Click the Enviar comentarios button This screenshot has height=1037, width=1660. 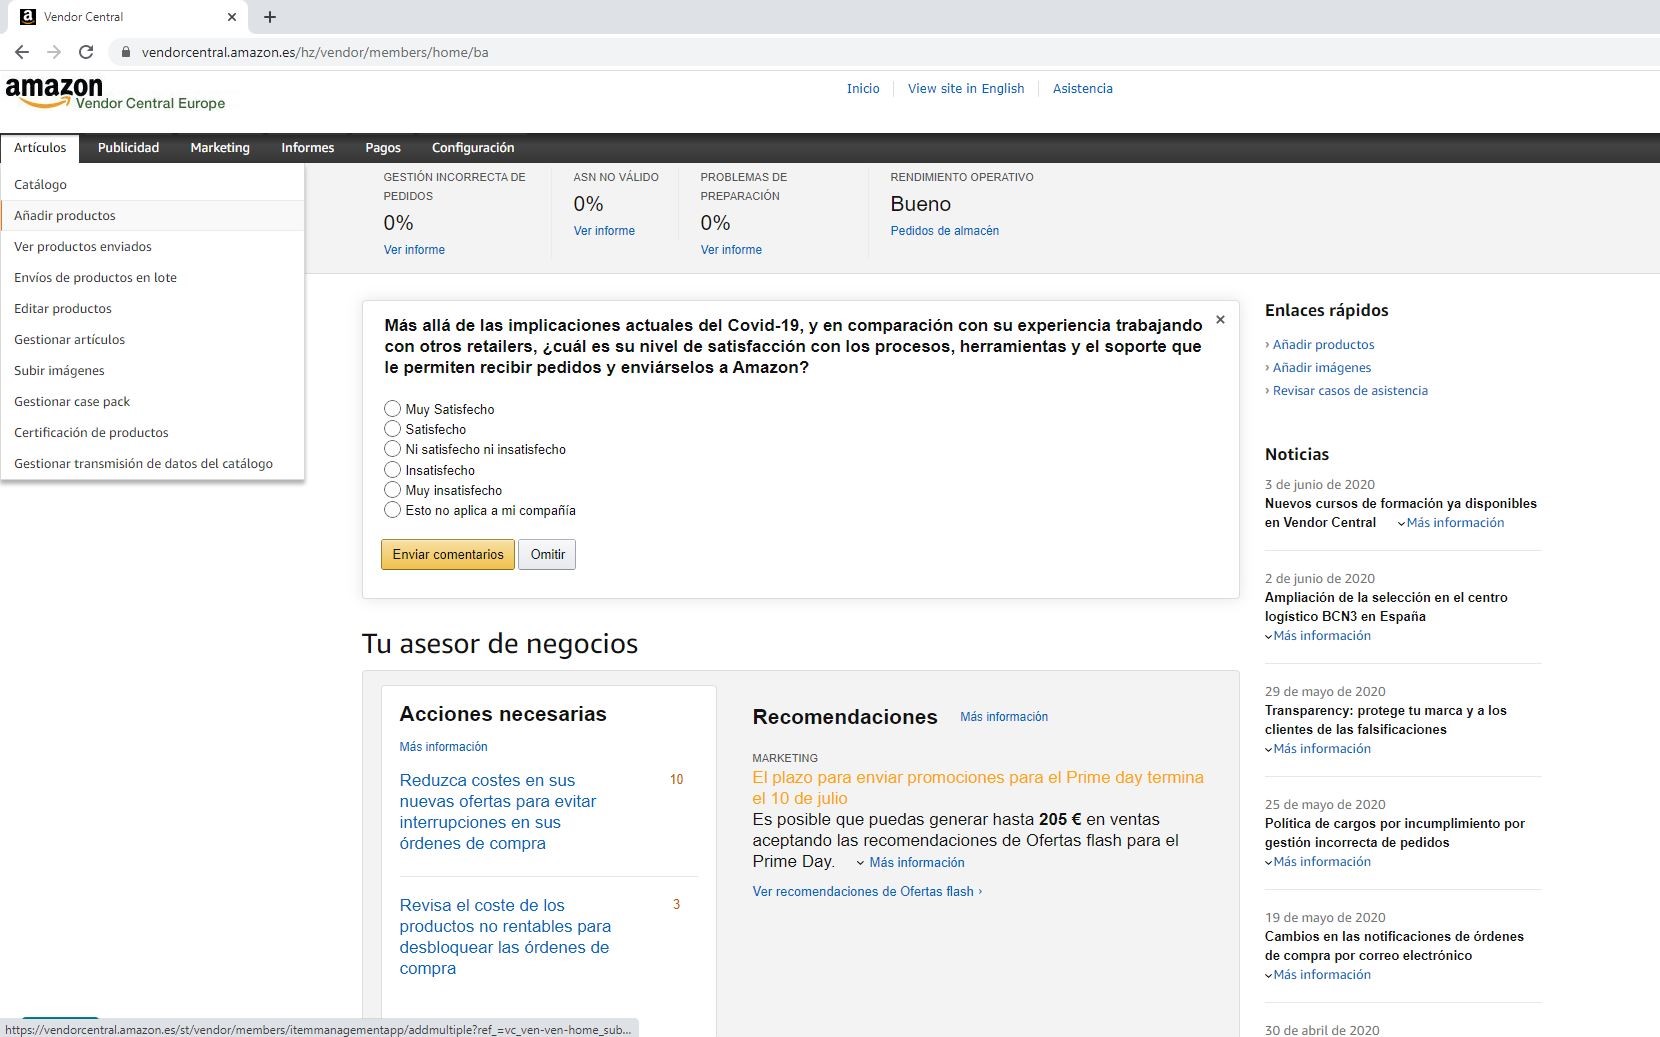point(448,555)
